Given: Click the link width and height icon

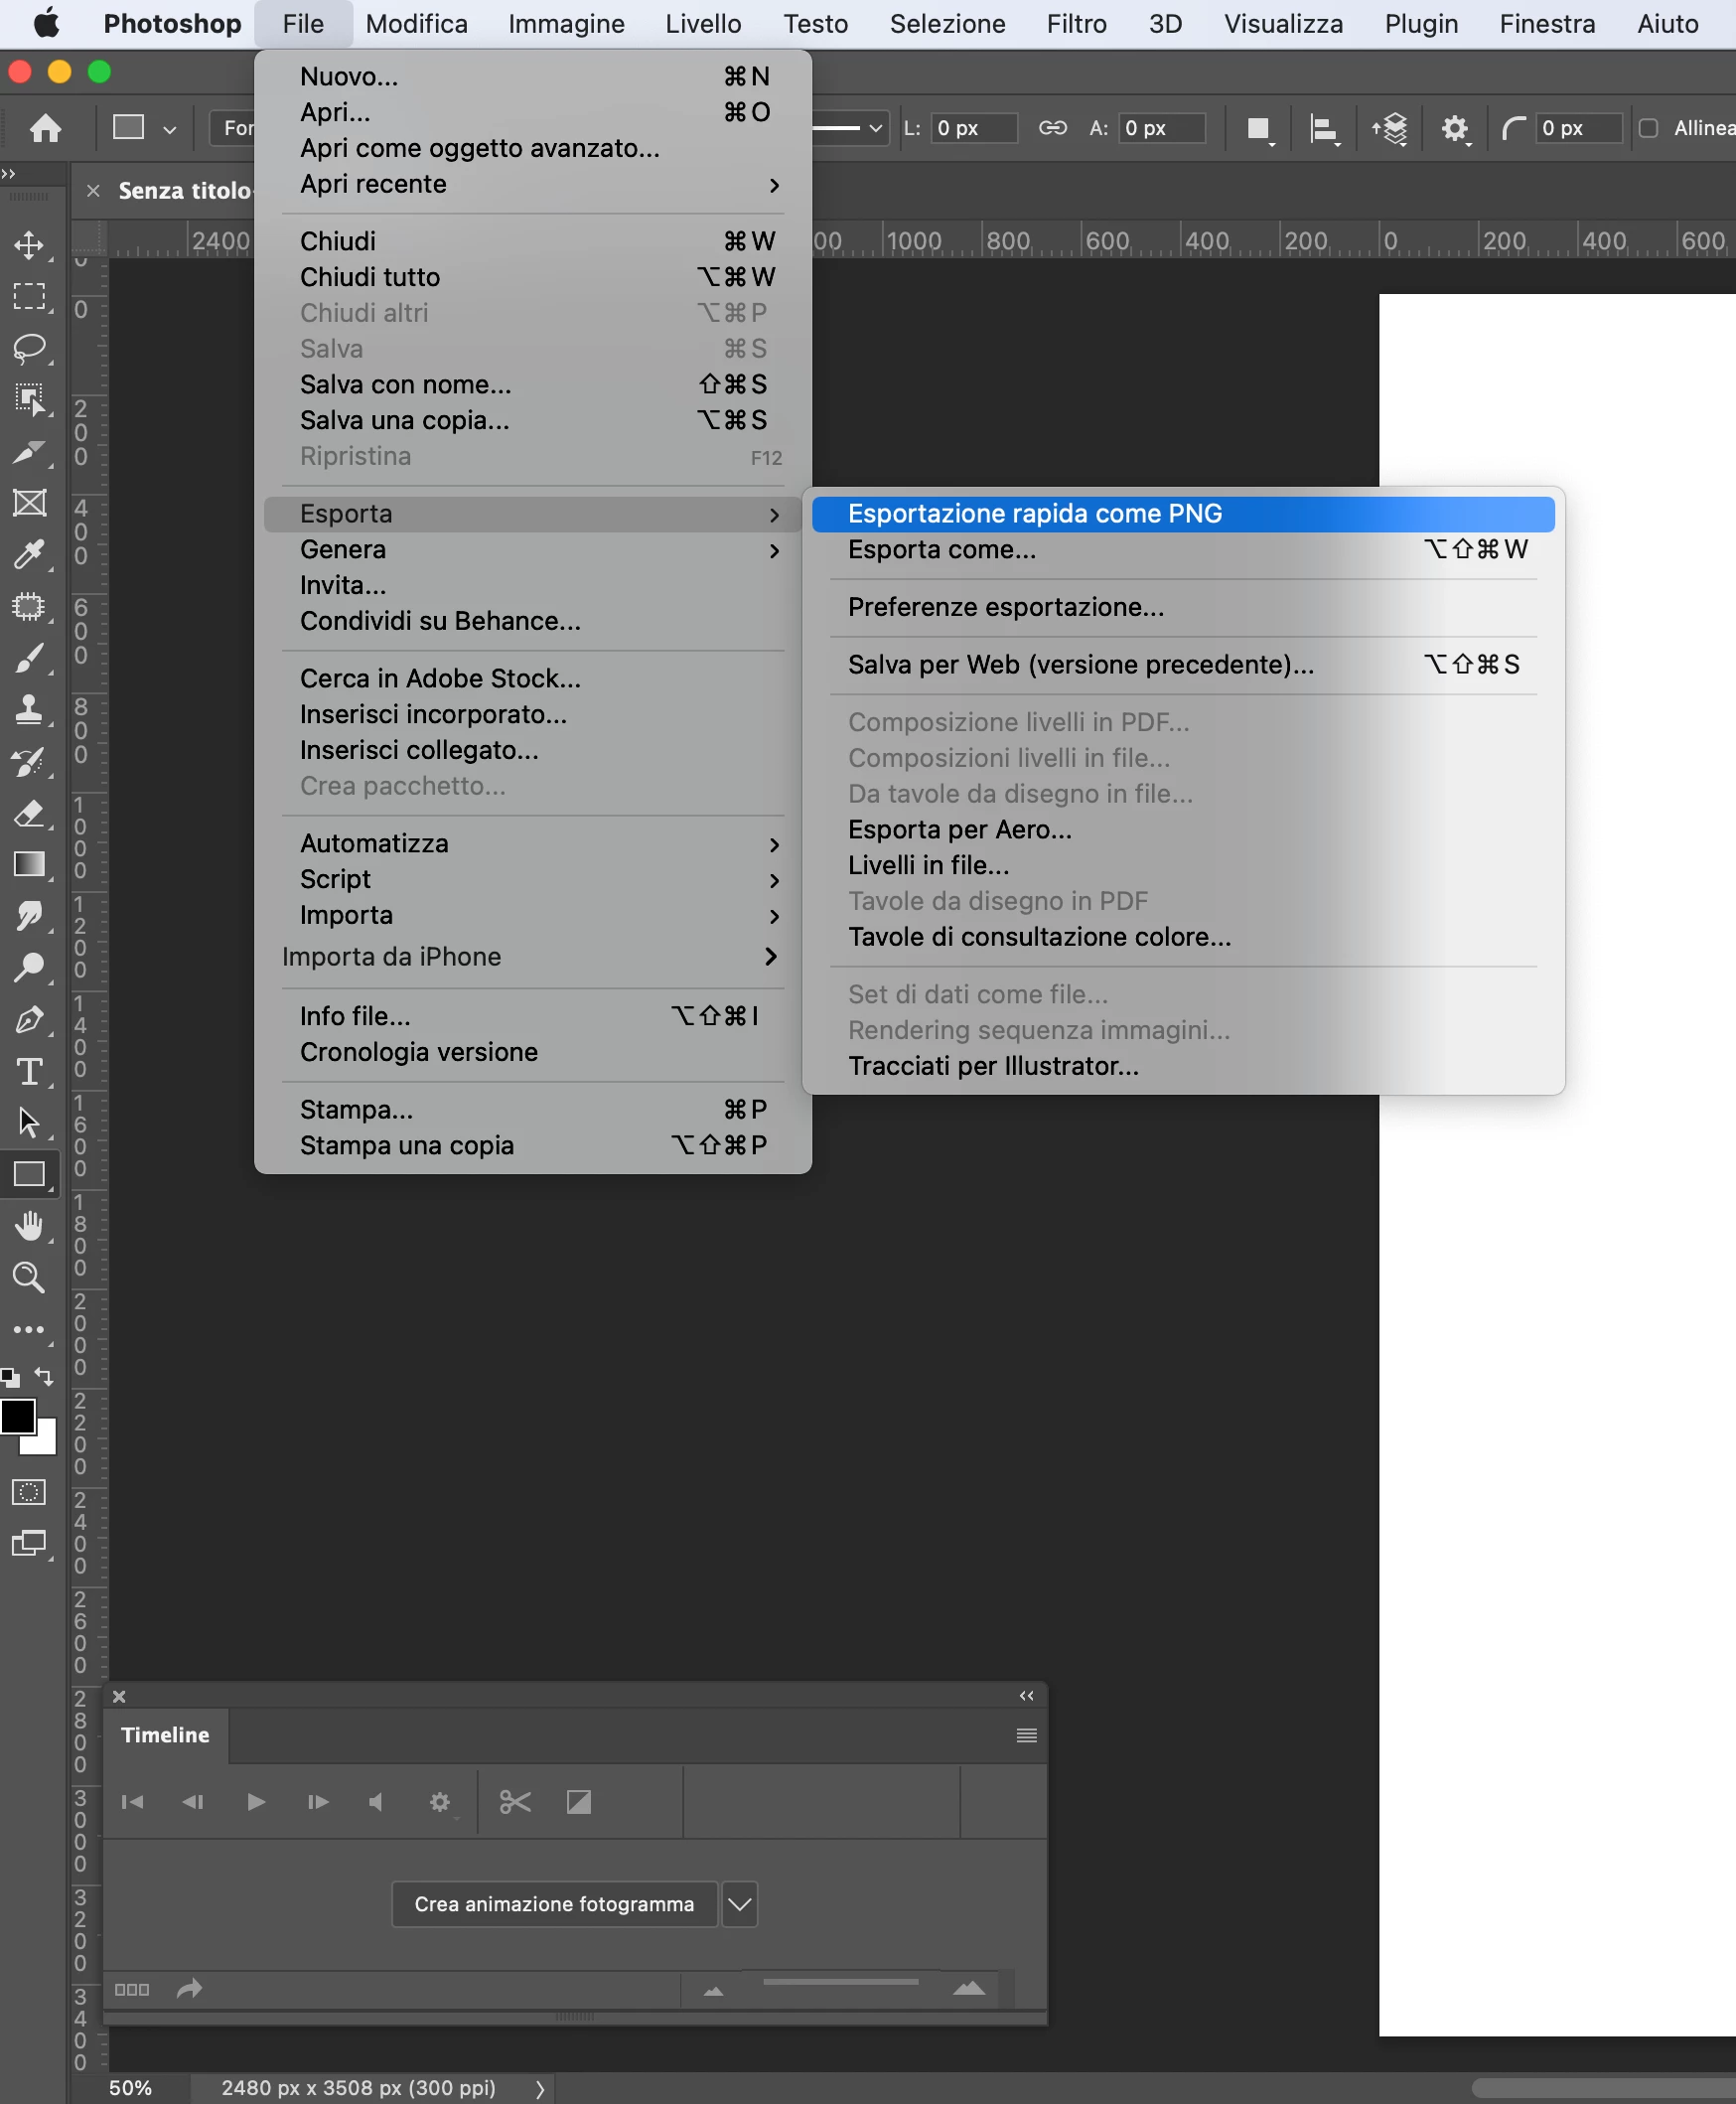Looking at the screenshot, I should [x=1052, y=128].
